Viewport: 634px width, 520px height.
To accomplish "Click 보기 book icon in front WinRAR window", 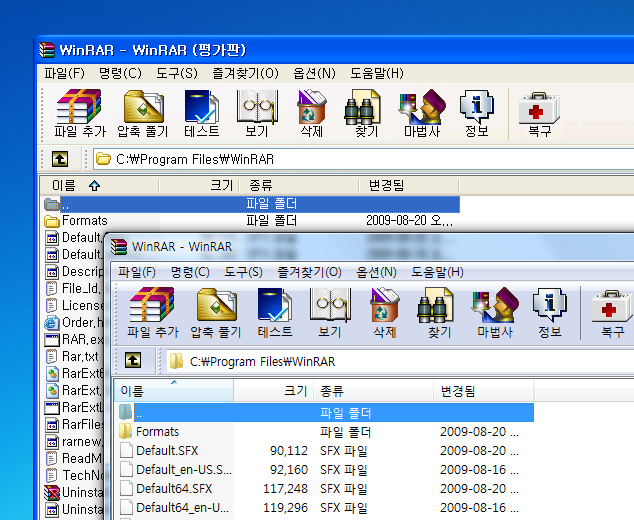I will [330, 305].
